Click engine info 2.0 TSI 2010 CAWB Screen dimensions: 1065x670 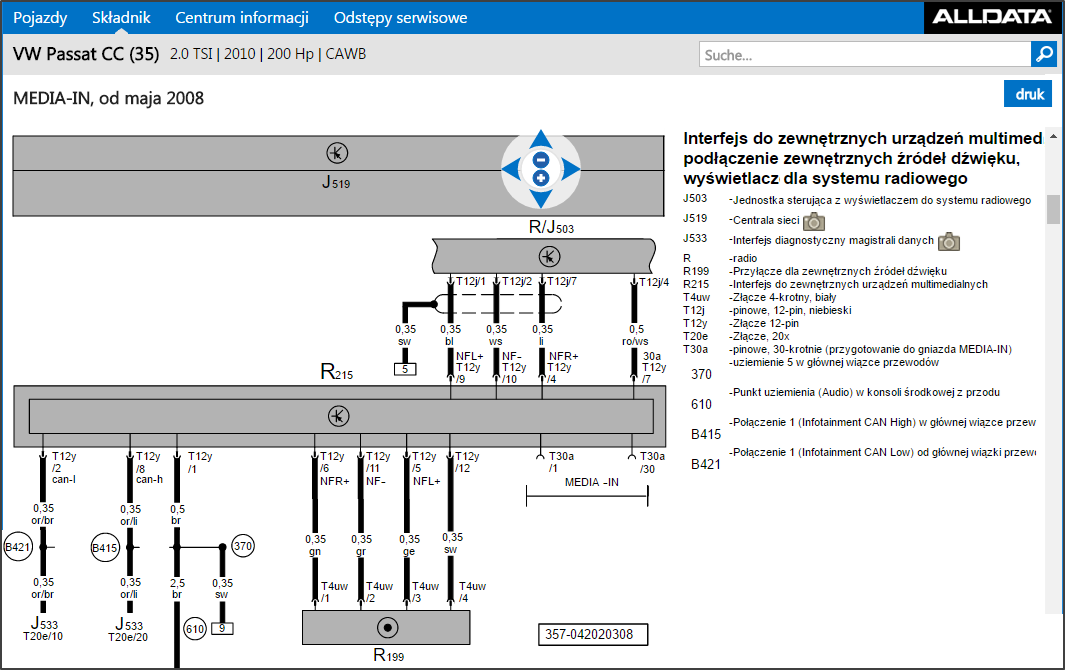click(268, 54)
